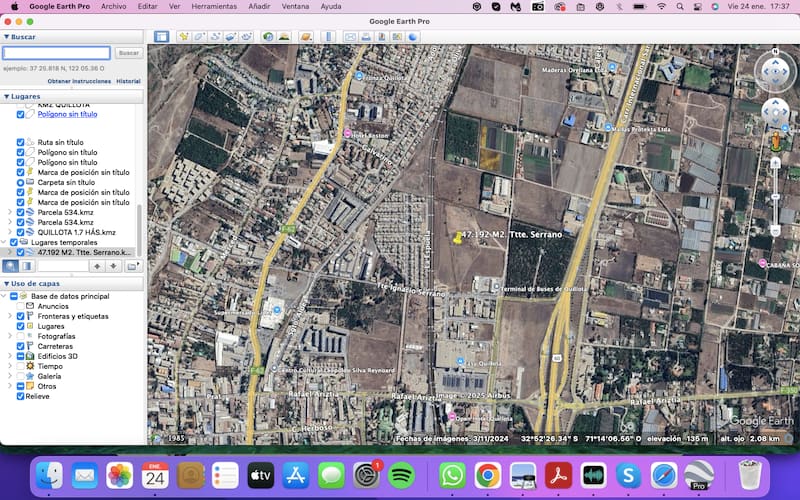Uncheck the Ruta sin título checkbox

point(20,142)
